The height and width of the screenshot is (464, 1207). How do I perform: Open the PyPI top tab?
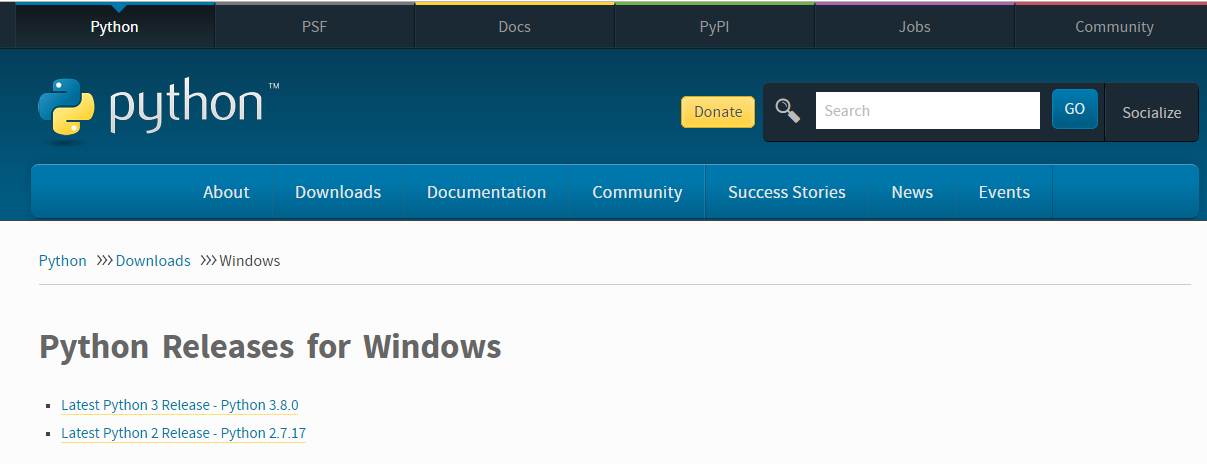[714, 26]
